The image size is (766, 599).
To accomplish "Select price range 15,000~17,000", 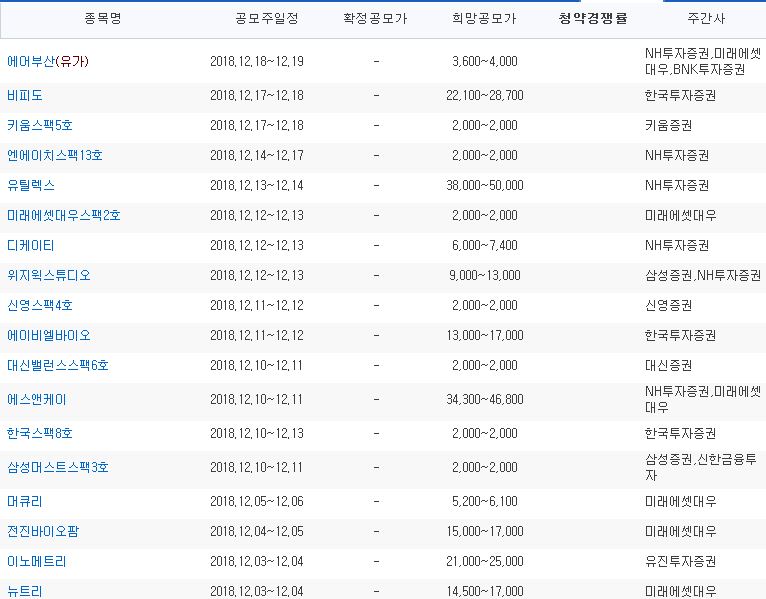I will [x=485, y=532].
